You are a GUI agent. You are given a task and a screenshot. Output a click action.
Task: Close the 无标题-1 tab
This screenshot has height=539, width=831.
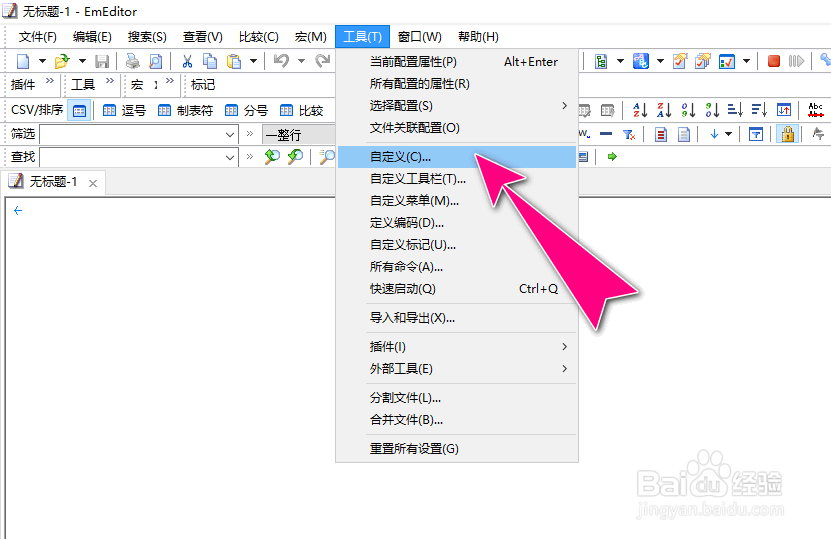tap(93, 183)
